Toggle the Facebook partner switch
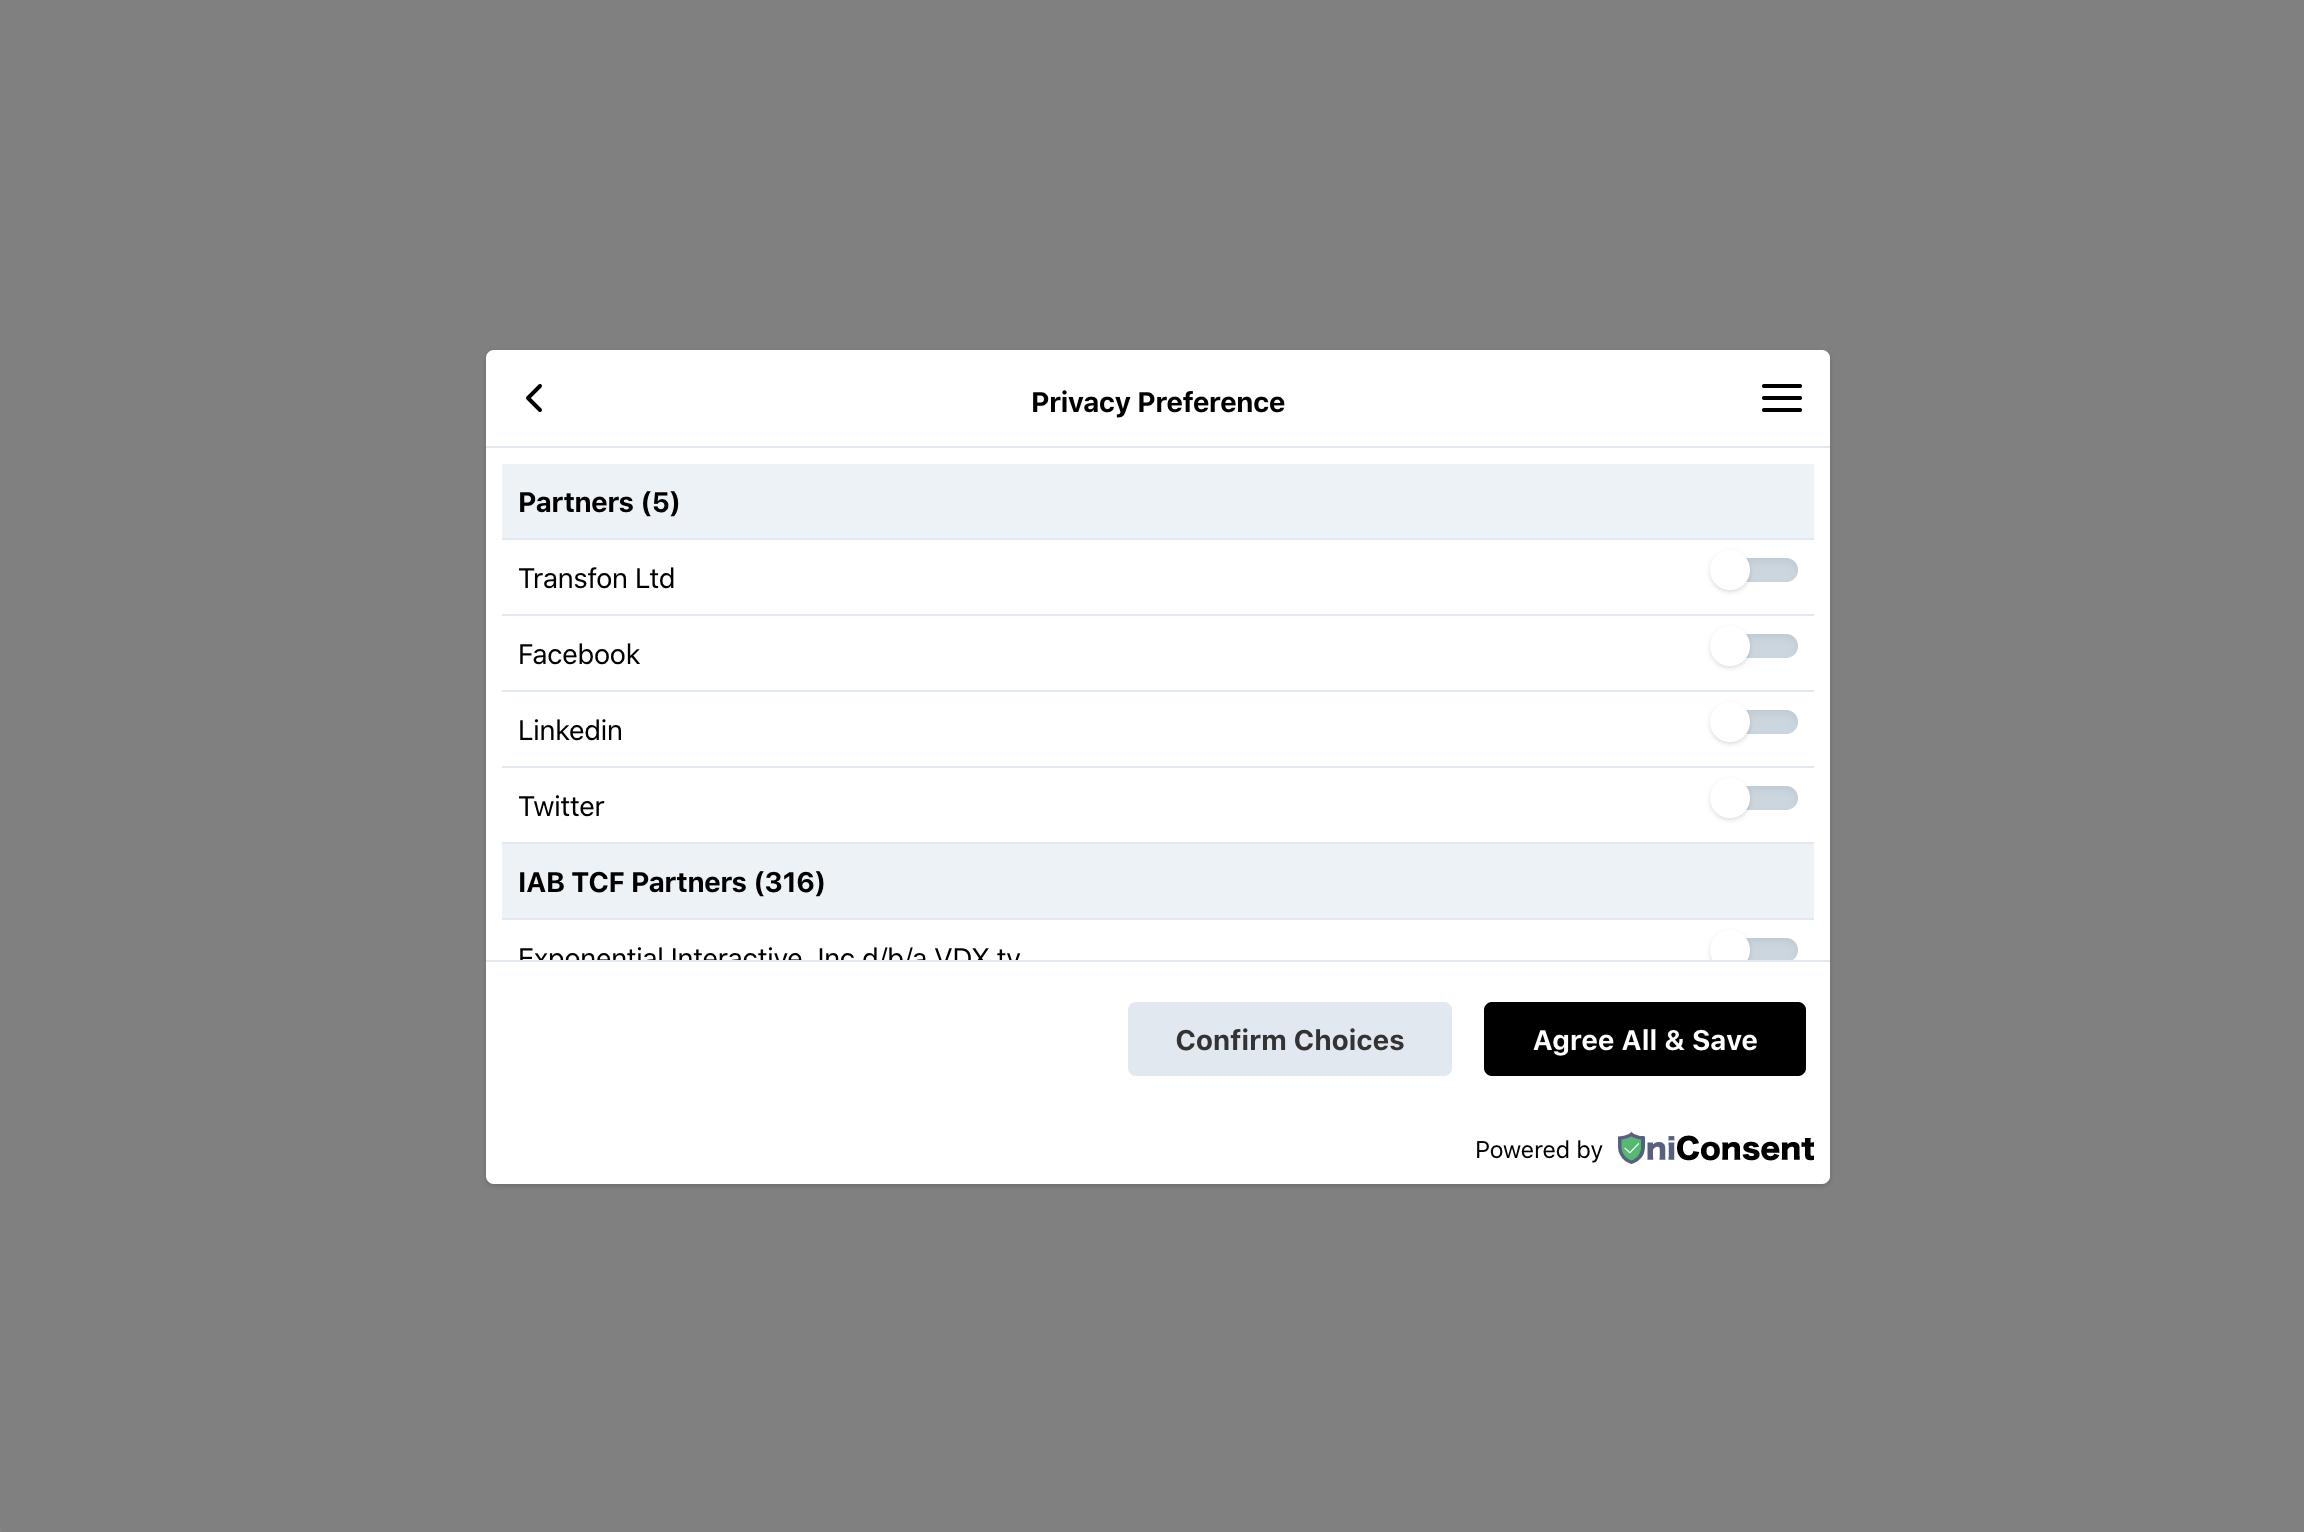 1753,647
